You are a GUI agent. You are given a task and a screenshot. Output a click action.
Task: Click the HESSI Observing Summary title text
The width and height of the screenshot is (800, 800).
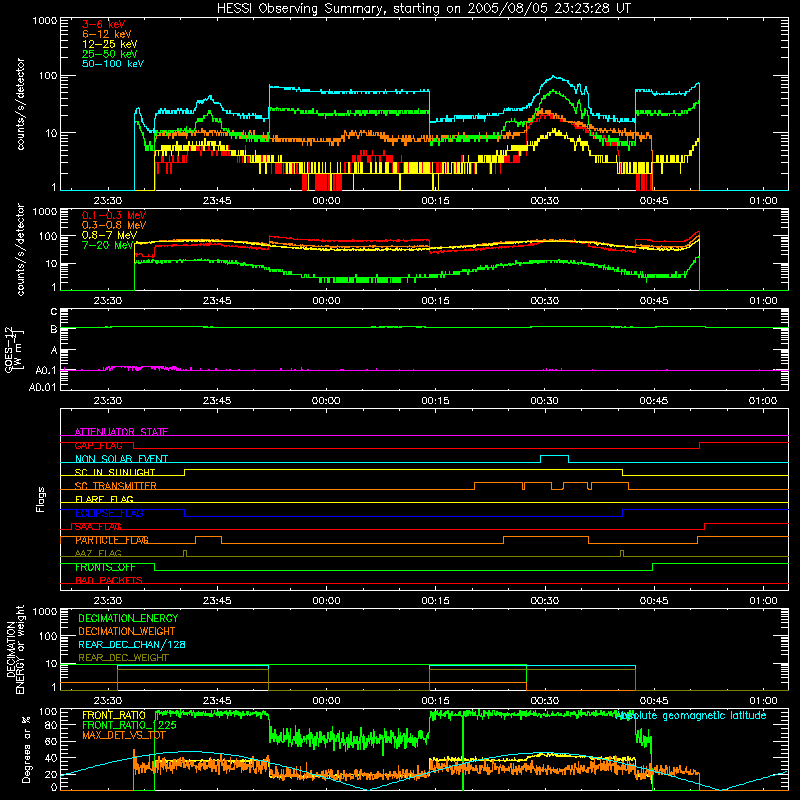coord(423,9)
